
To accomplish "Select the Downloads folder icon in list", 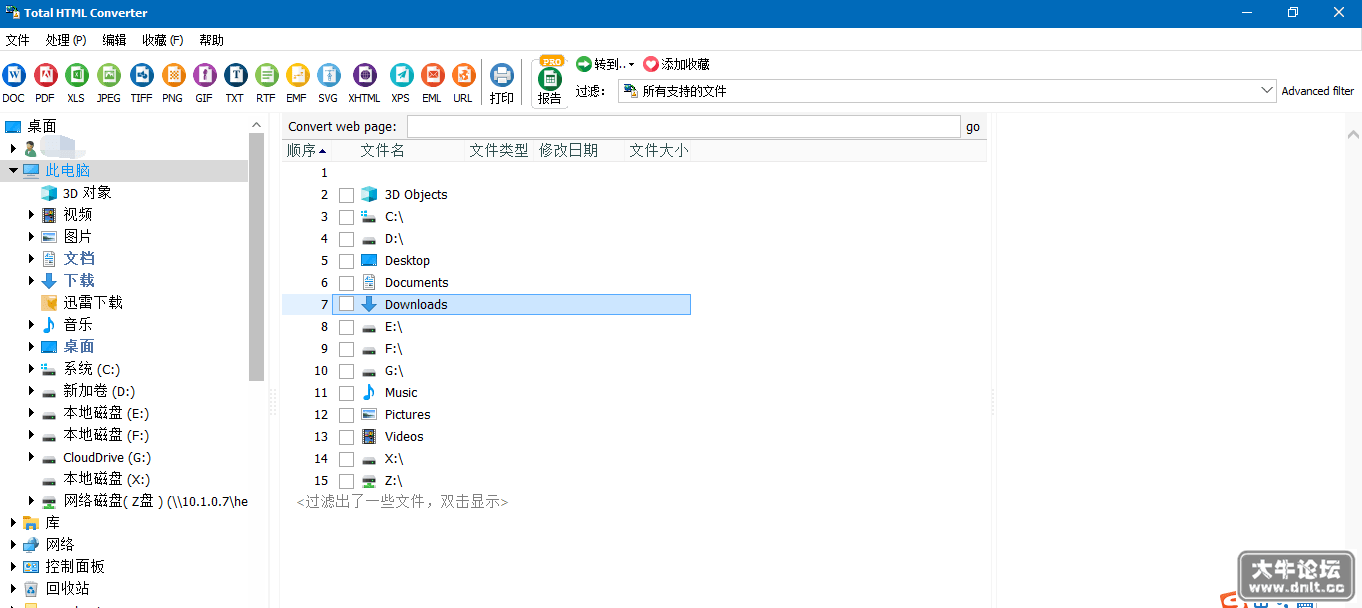I will point(369,304).
